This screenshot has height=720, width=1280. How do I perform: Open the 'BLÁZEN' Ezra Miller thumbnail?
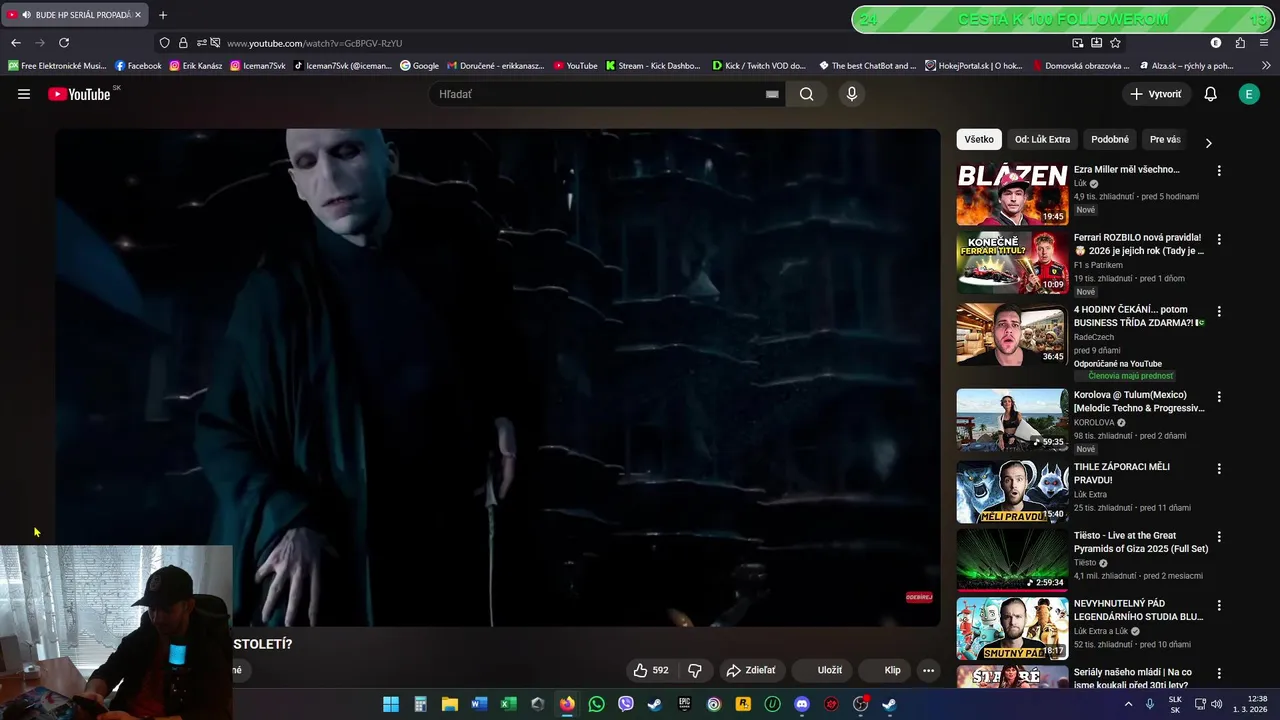pyautogui.click(x=1012, y=194)
